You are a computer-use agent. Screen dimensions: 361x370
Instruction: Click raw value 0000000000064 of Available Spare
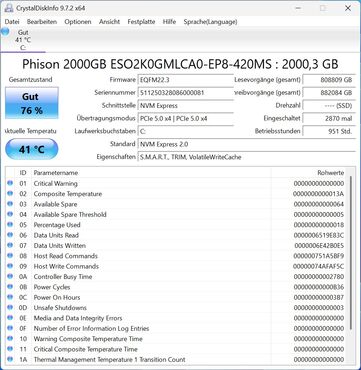[x=319, y=204]
